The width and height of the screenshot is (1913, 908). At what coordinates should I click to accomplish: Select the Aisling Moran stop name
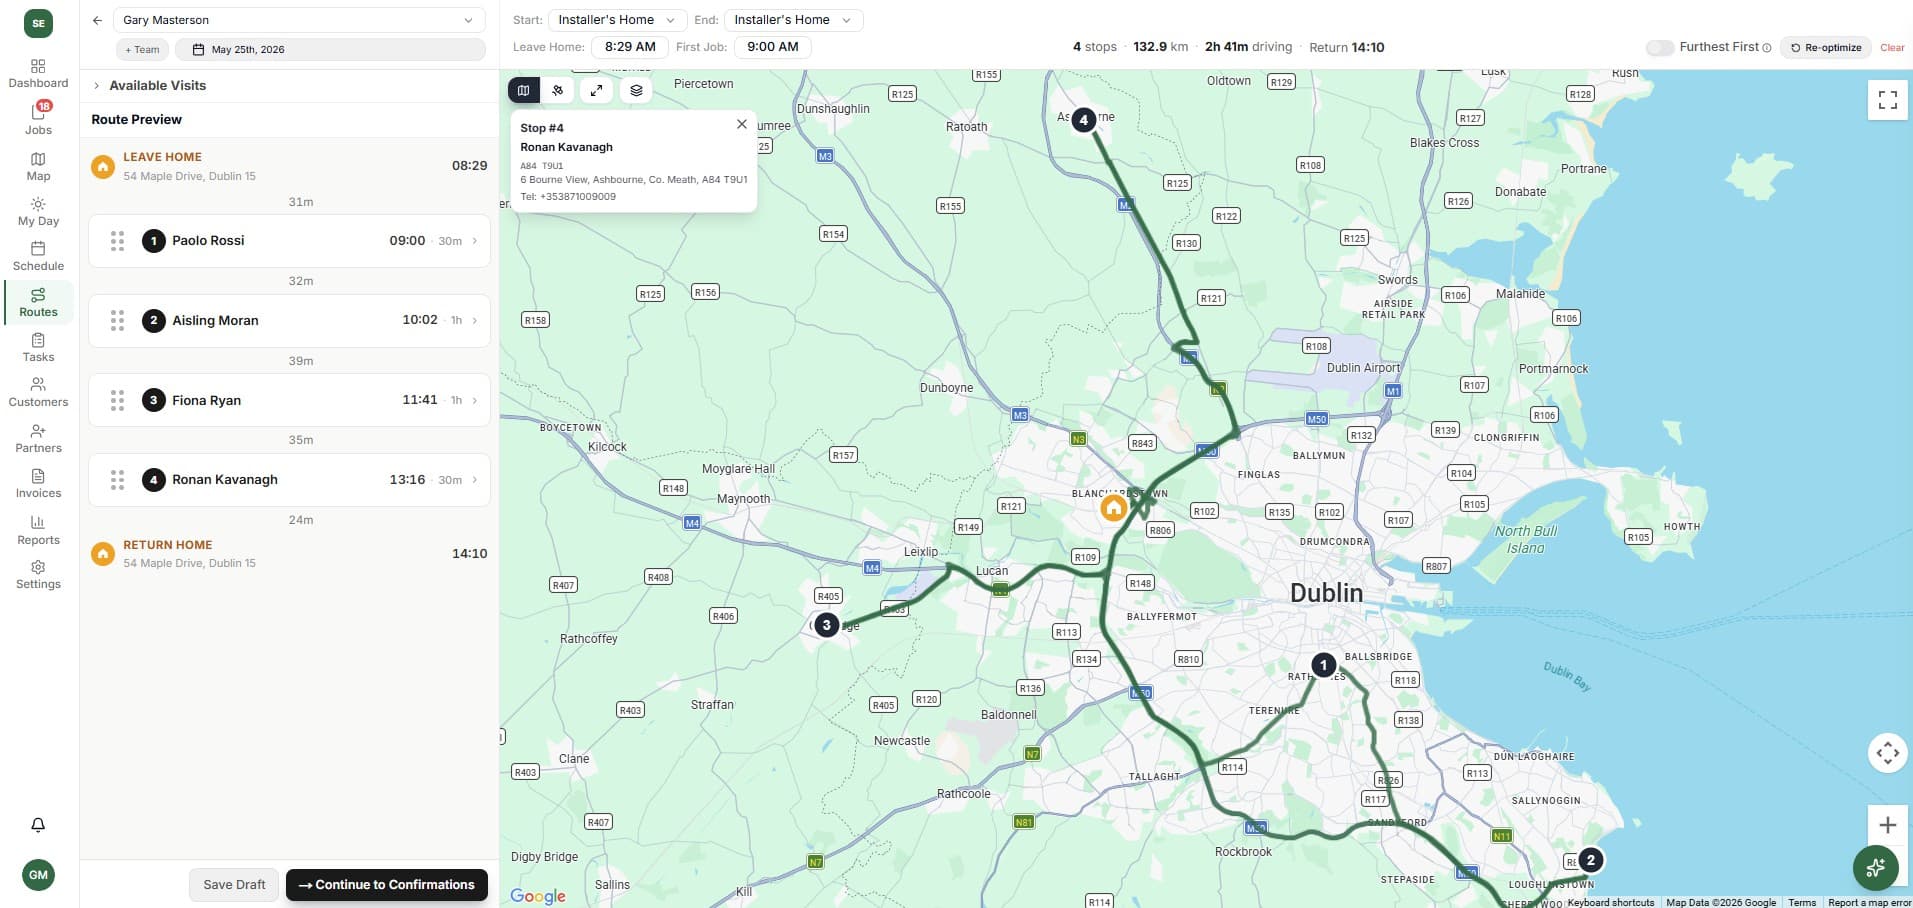click(215, 320)
